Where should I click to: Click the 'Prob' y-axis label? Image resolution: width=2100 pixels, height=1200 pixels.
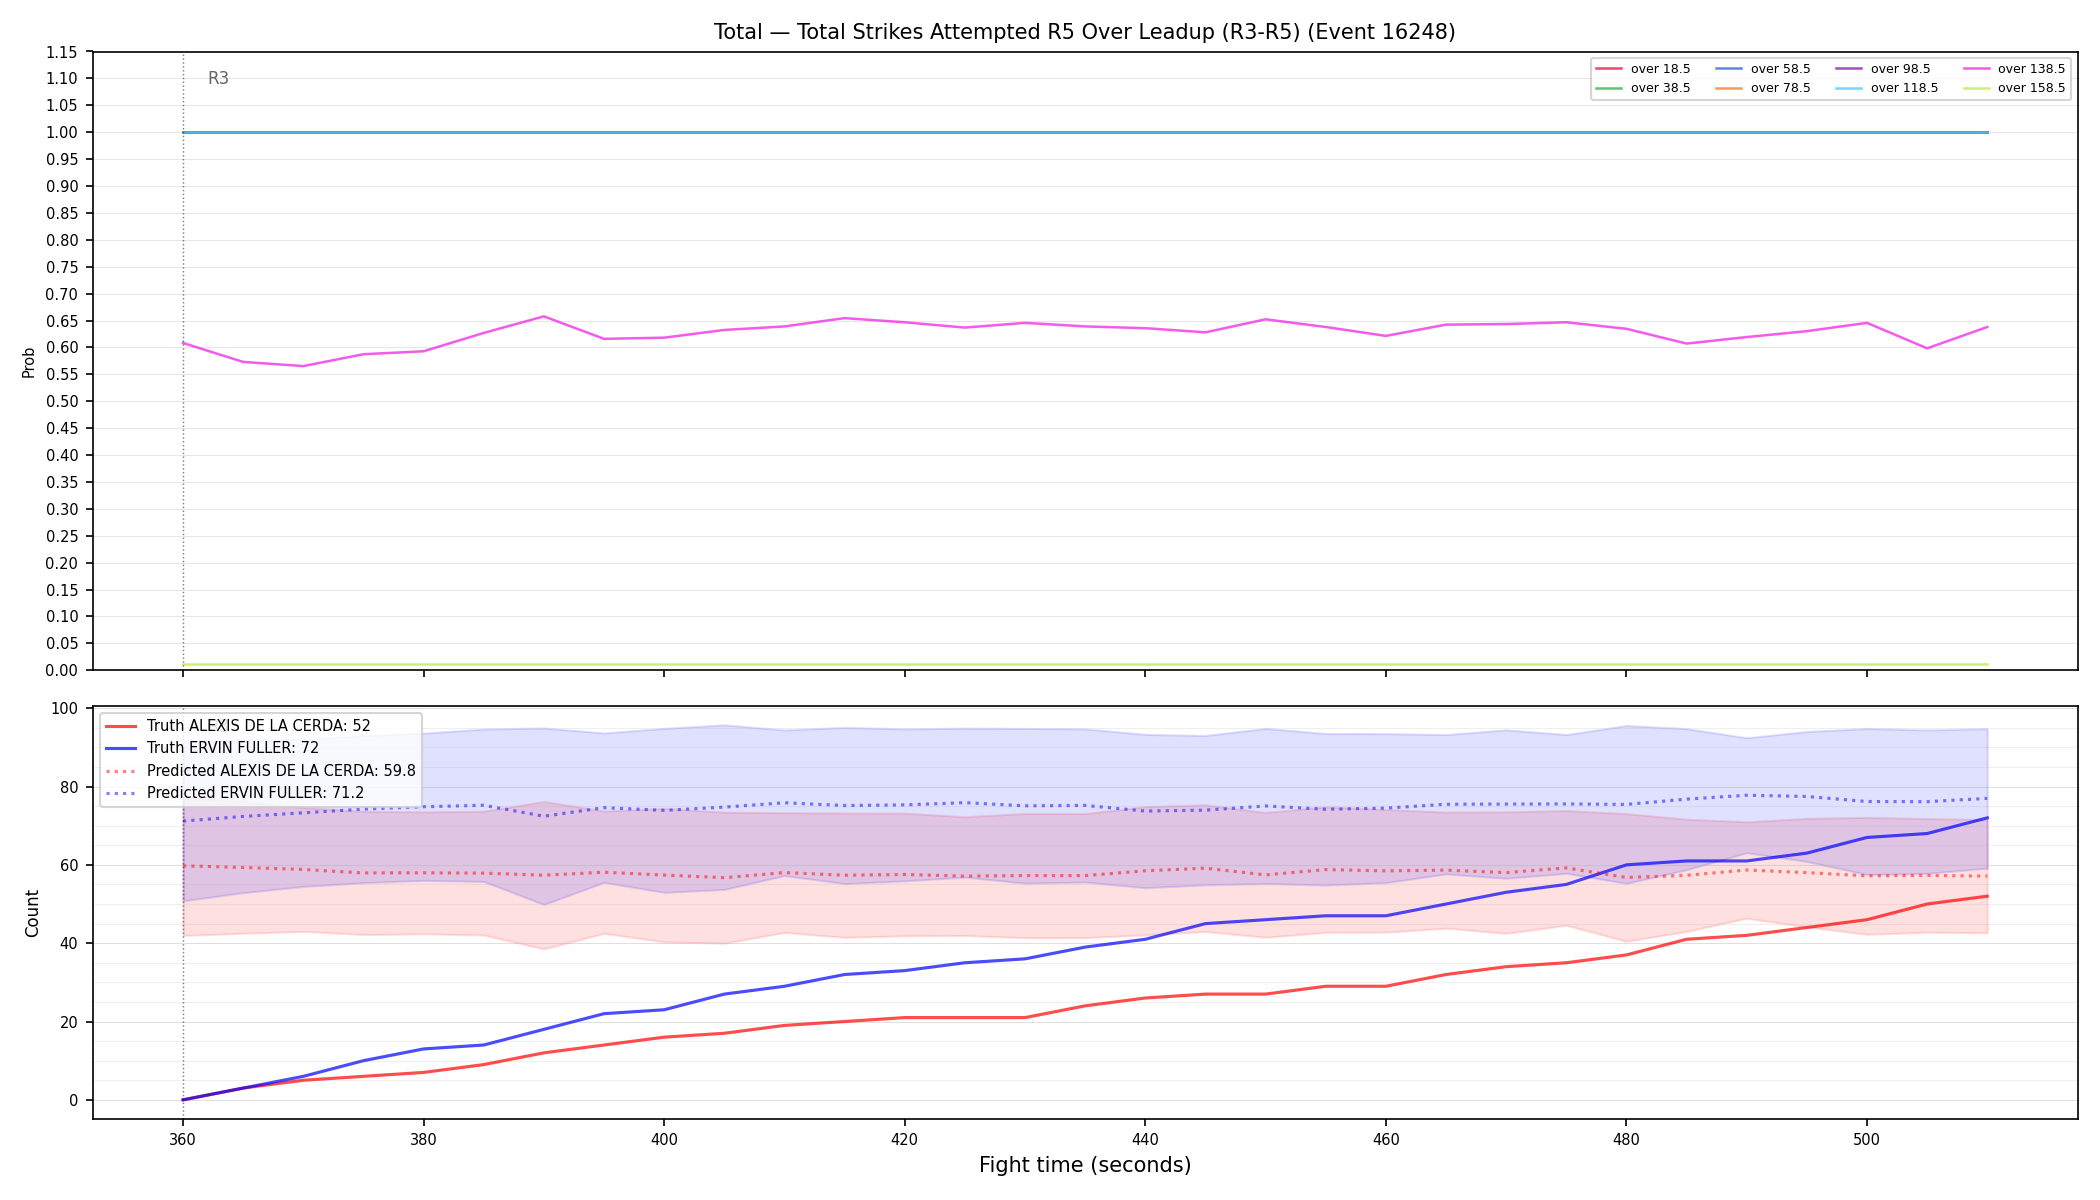pos(29,362)
